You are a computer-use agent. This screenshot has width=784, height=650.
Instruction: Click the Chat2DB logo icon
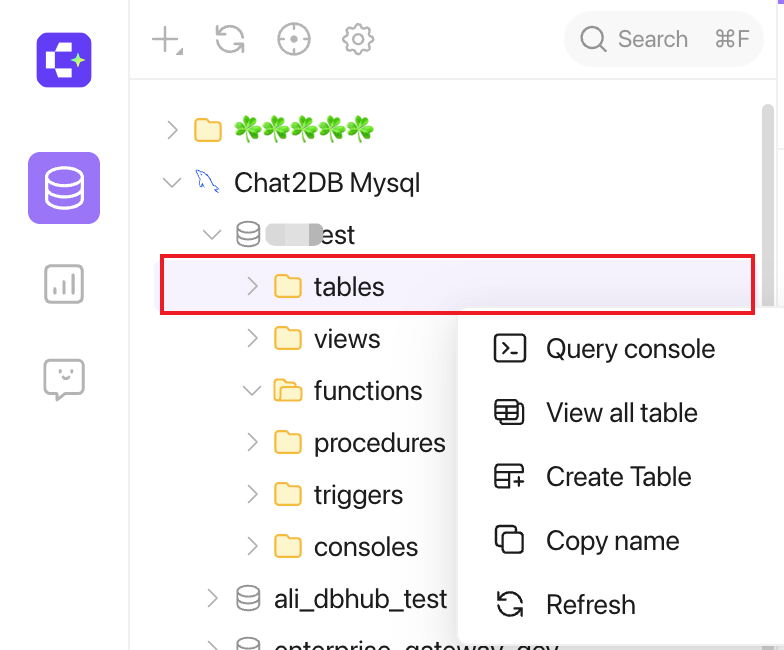pos(64,60)
